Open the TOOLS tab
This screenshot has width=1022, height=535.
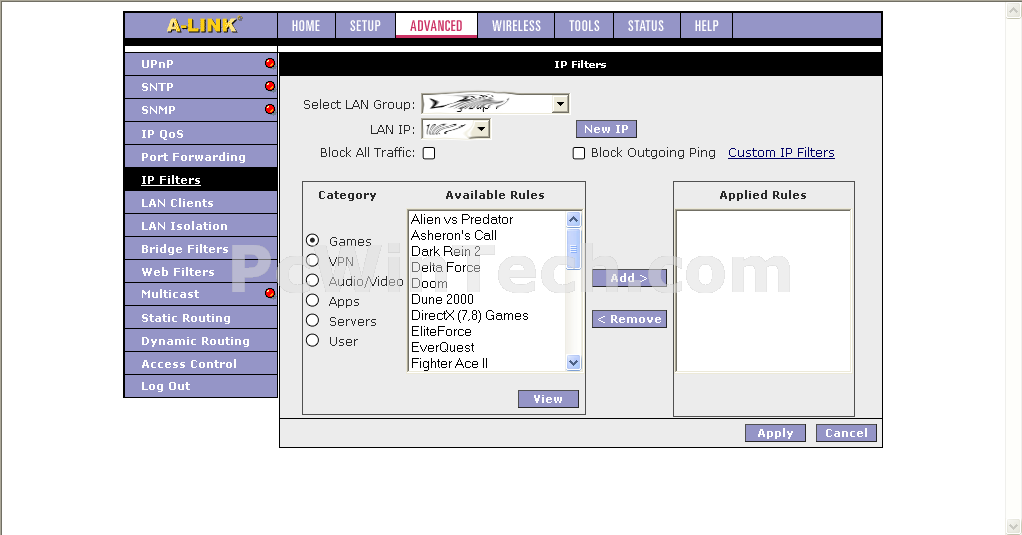pyautogui.click(x=584, y=25)
